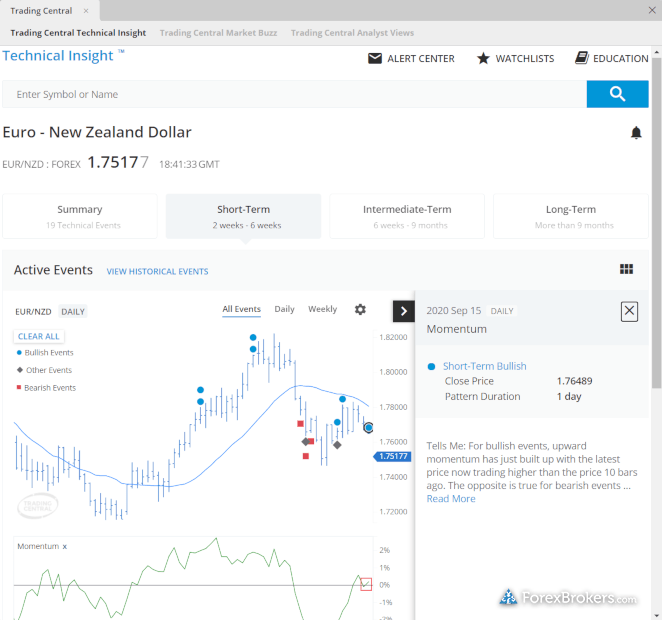Switch to Trading Central Market Buzz tab
Image resolution: width=662 pixels, height=620 pixels.
[x=218, y=33]
